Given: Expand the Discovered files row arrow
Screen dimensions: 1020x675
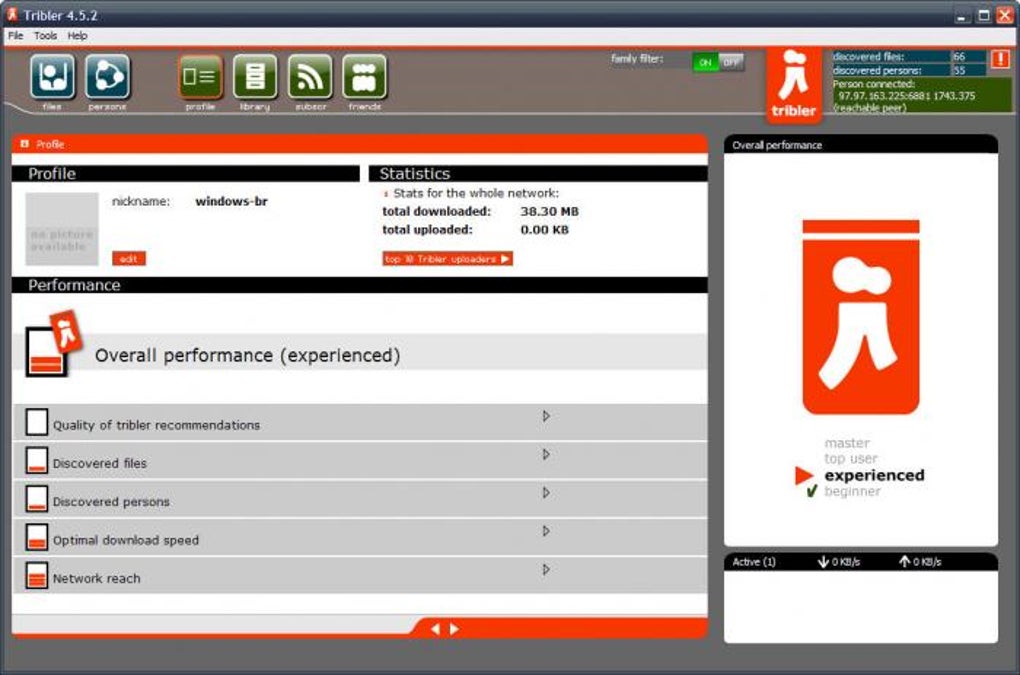Looking at the screenshot, I should coord(546,455).
